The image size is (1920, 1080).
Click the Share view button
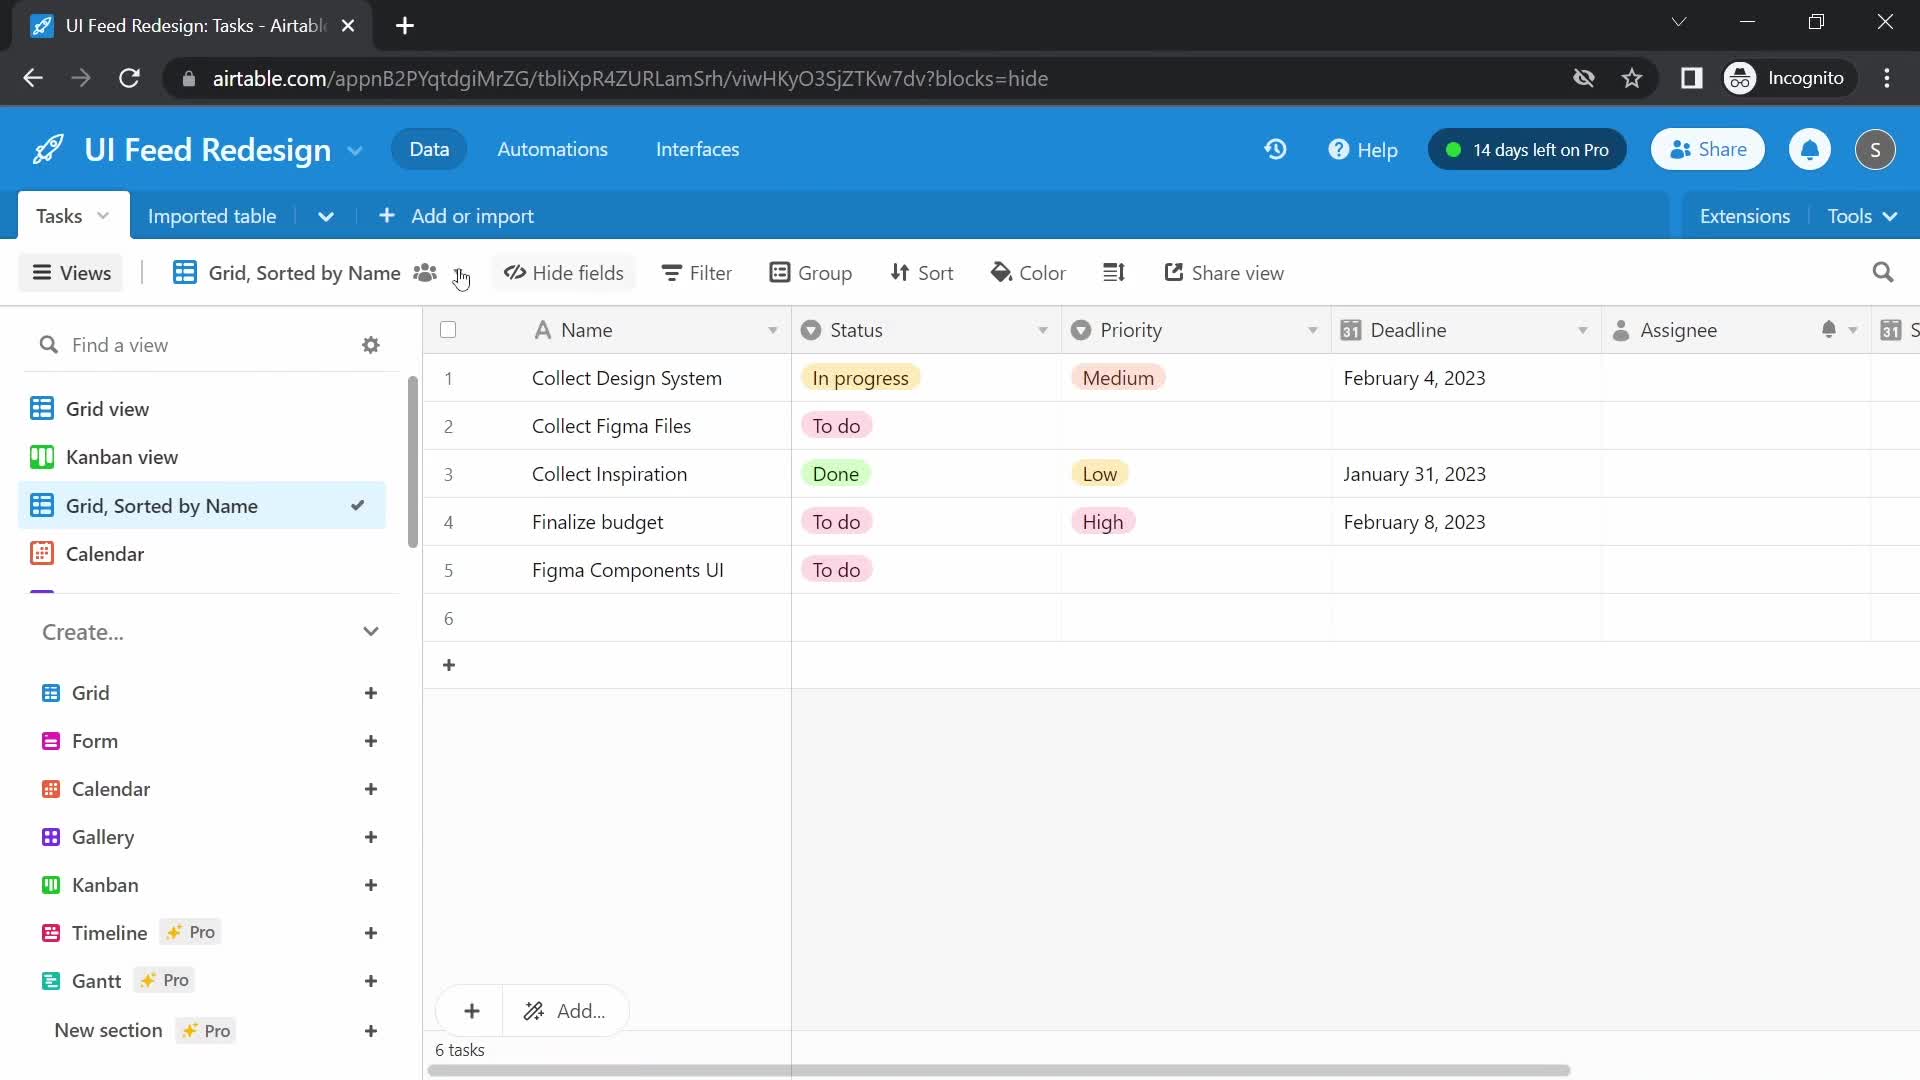point(1224,272)
